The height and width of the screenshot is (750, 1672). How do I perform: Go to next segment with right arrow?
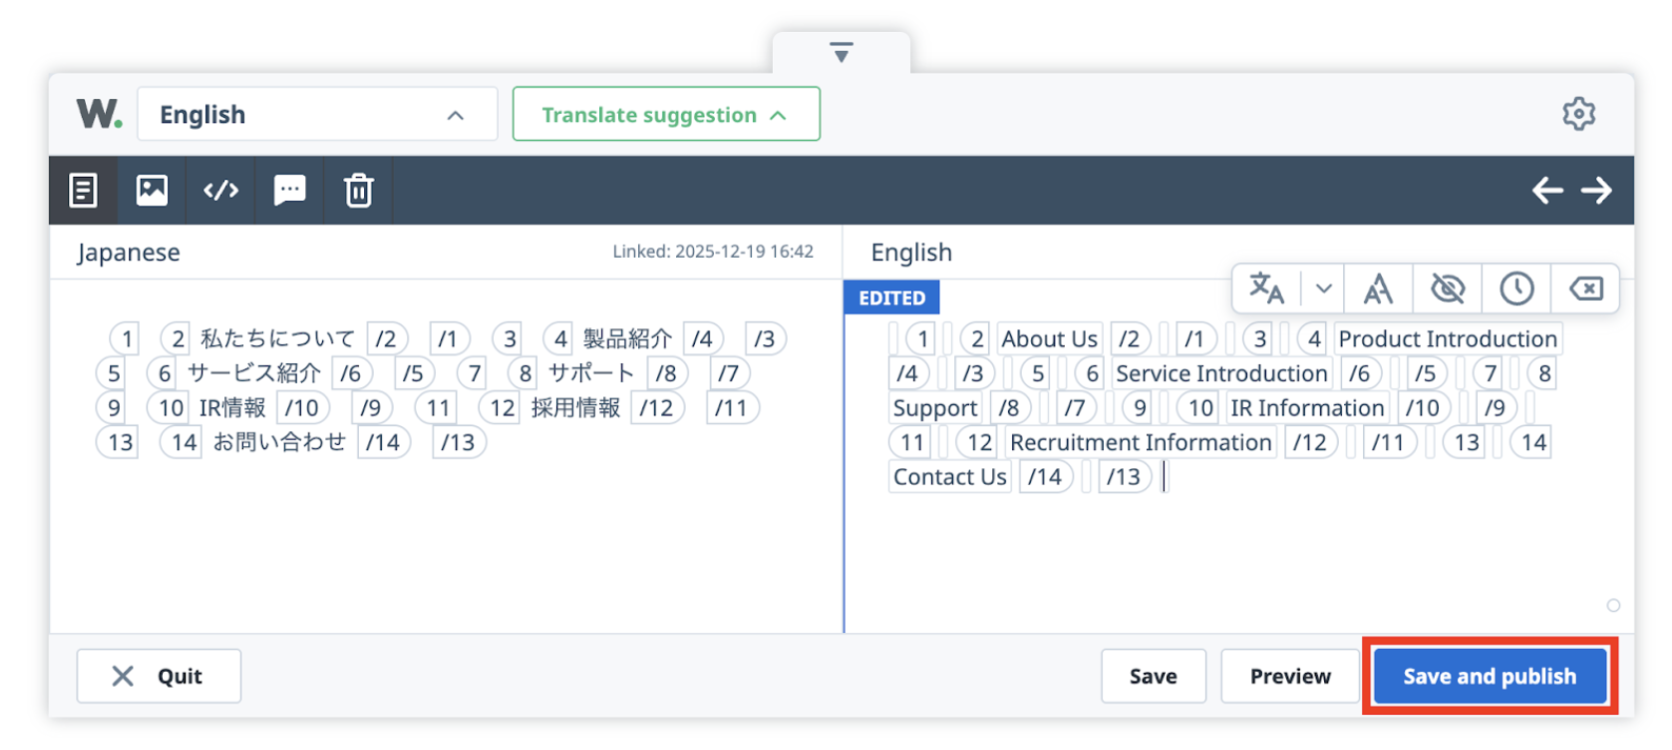pyautogui.click(x=1597, y=190)
